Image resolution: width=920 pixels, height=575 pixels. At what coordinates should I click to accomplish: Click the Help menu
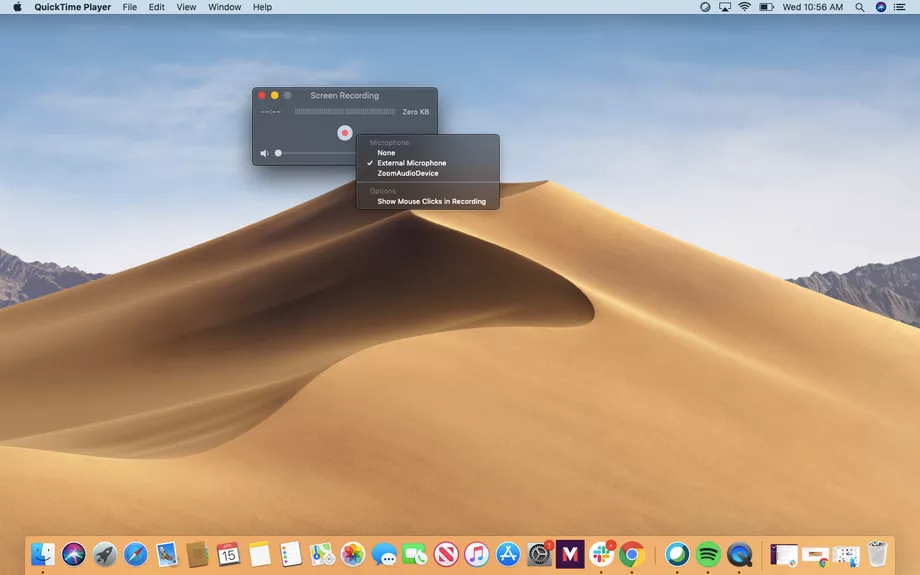262,7
